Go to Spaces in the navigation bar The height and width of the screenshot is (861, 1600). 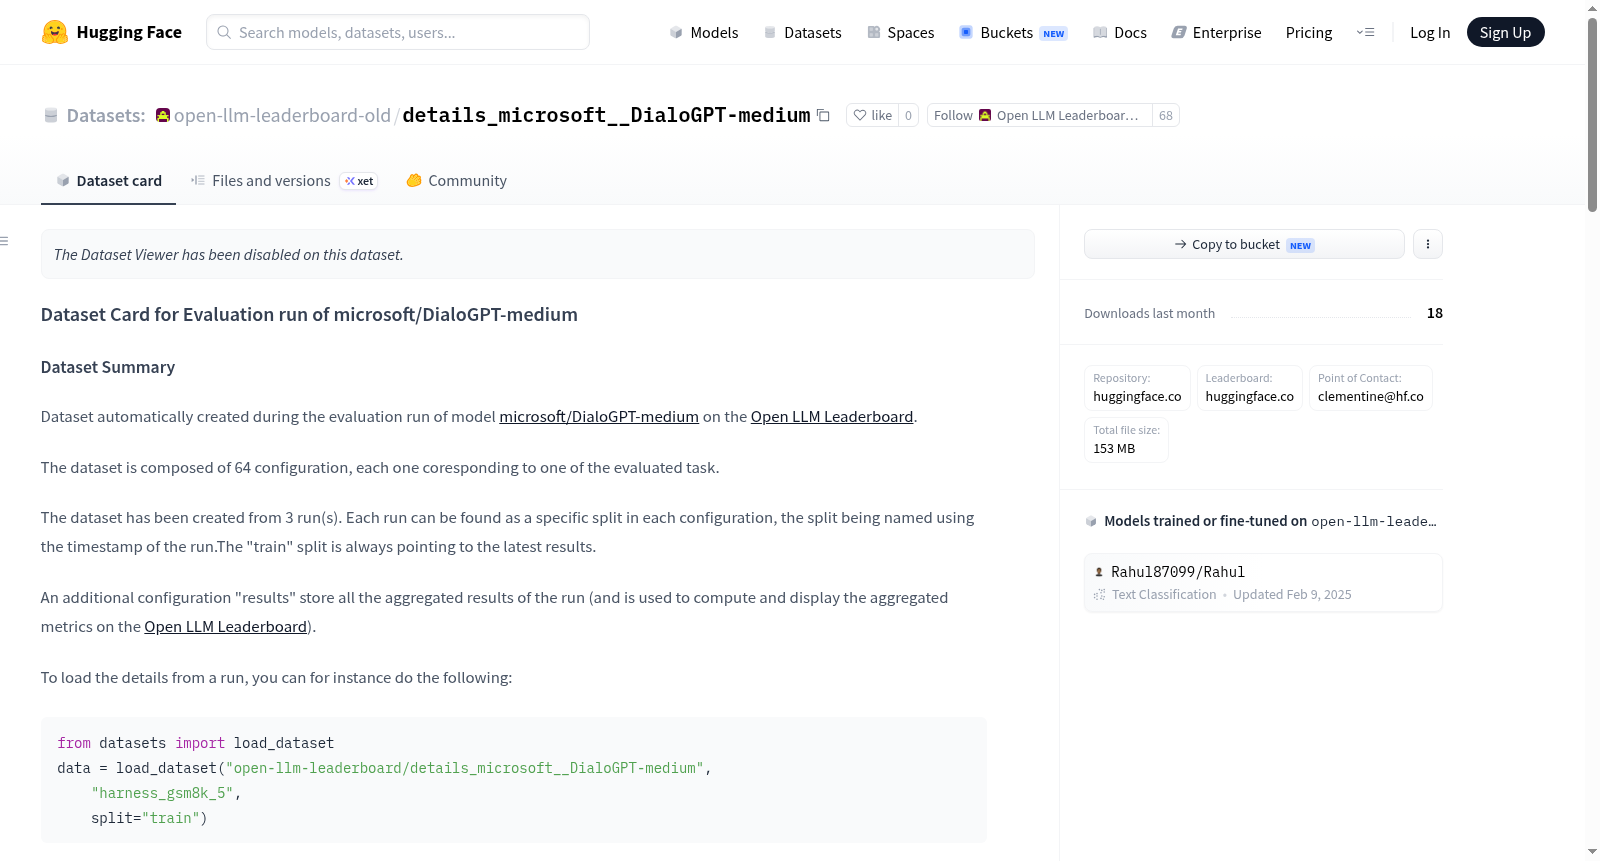901,32
